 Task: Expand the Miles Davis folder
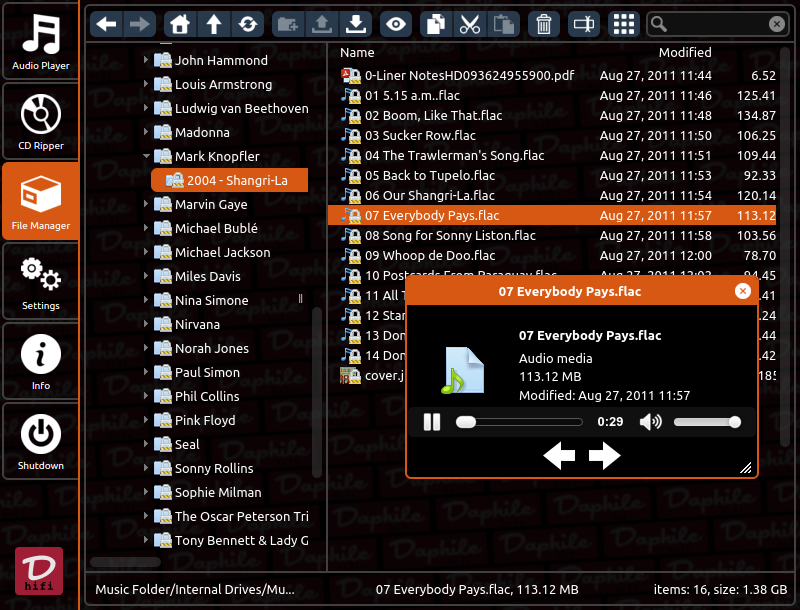click(x=146, y=276)
